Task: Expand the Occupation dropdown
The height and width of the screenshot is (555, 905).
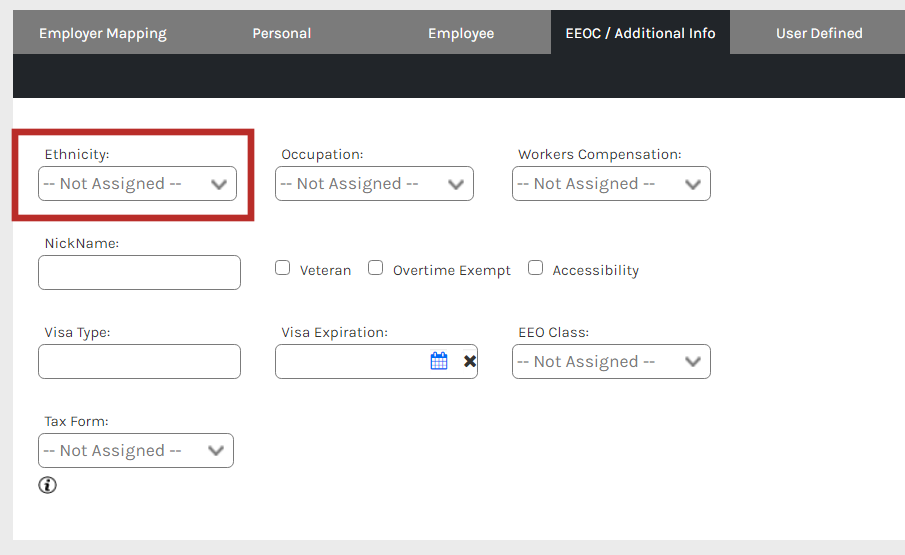Action: point(374,183)
